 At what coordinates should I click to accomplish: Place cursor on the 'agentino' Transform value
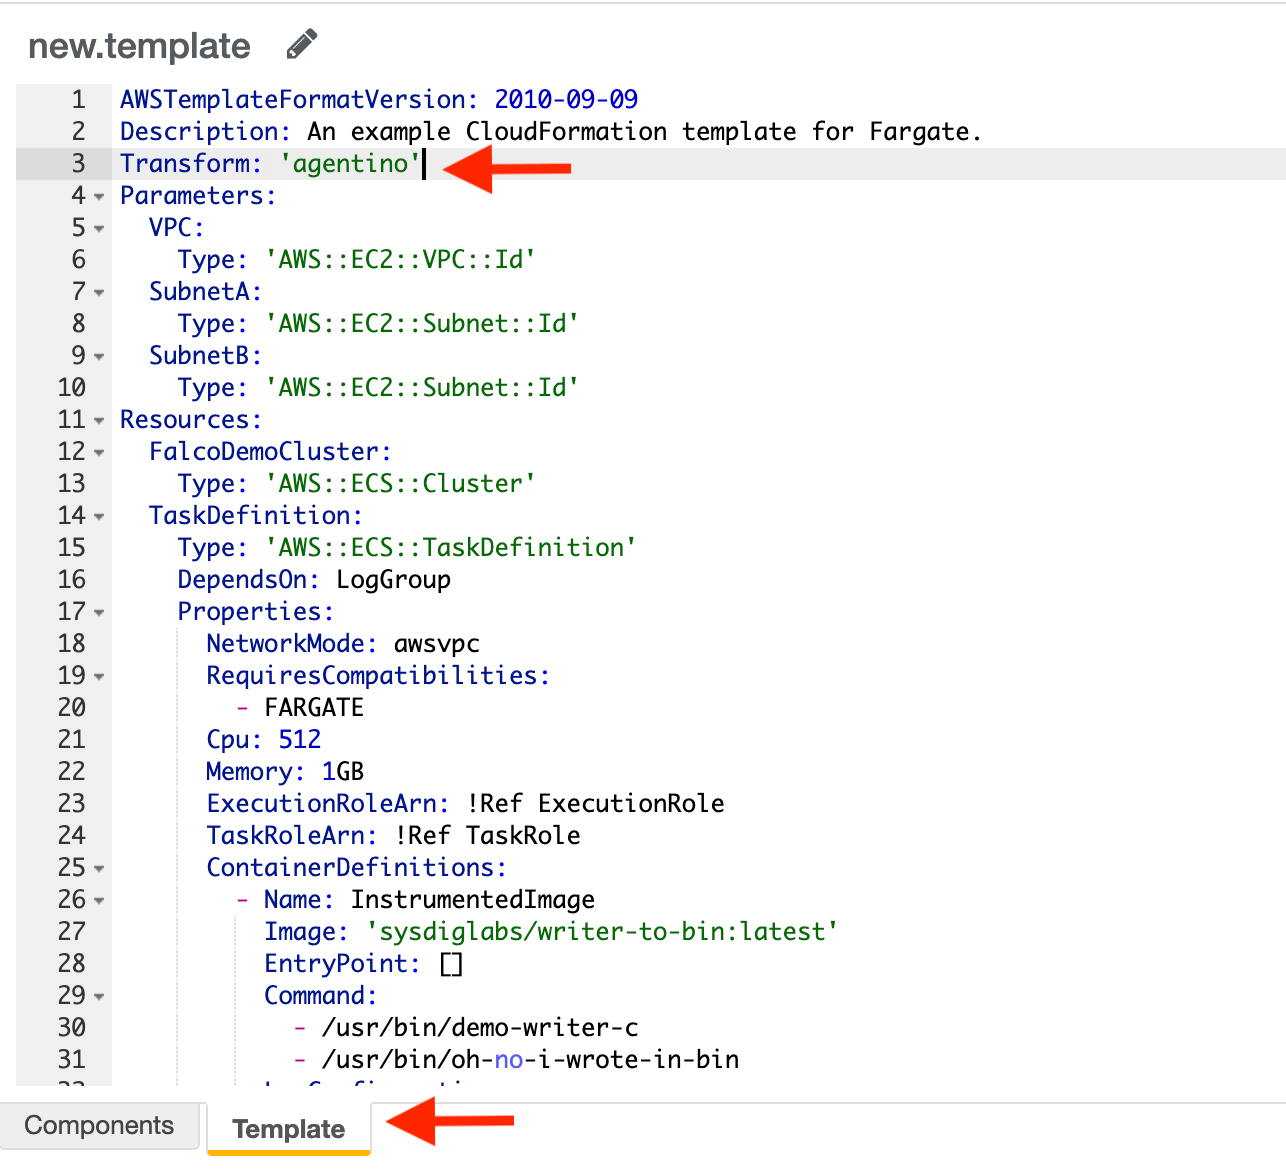point(350,163)
